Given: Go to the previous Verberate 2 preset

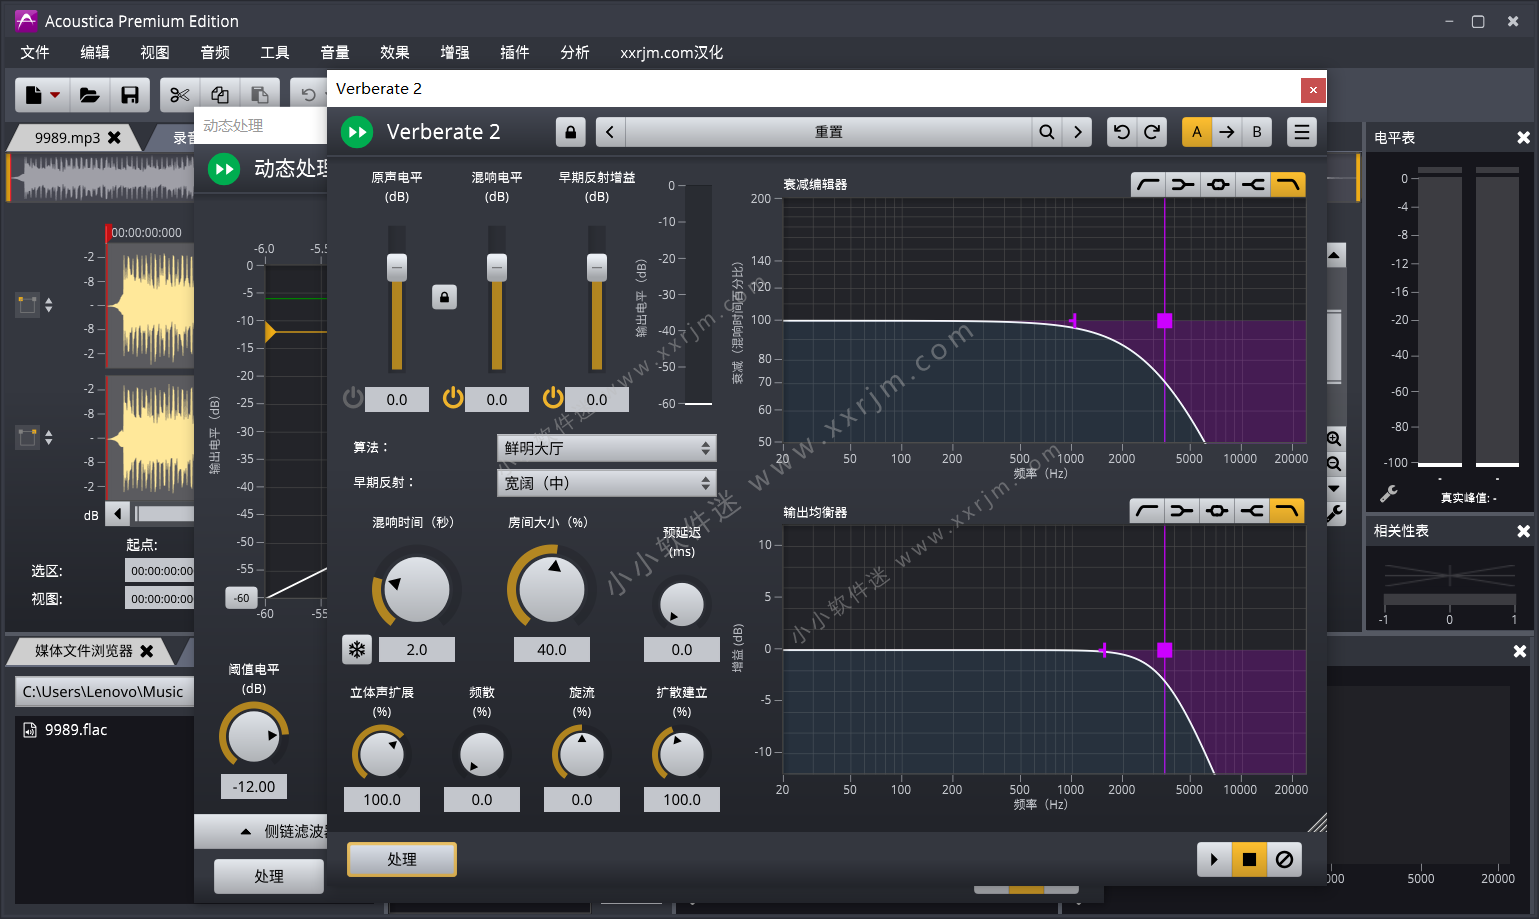Looking at the screenshot, I should (x=610, y=132).
